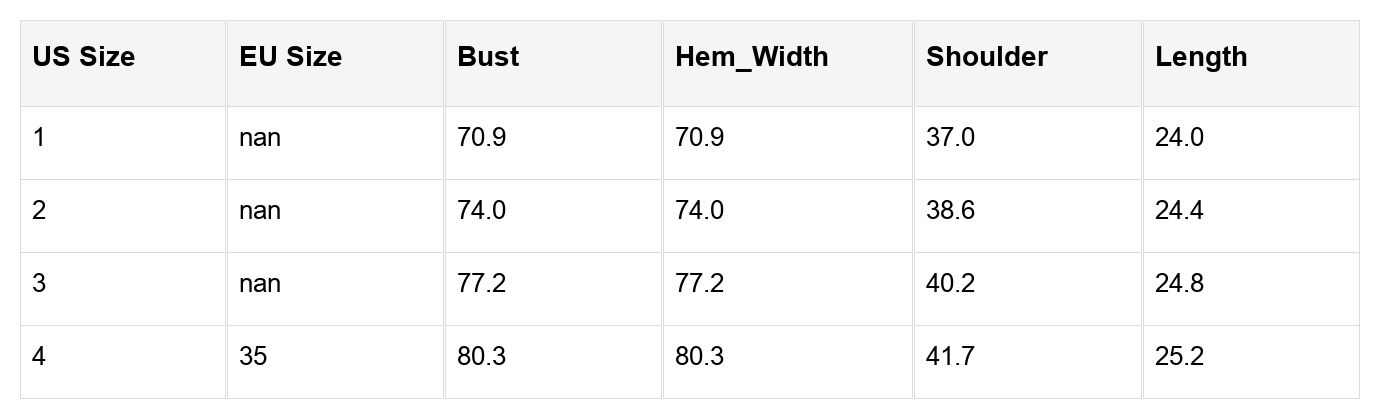This screenshot has height=418, width=1379.
Task: Click the Bust cell showing 80.3
Action: (x=481, y=356)
